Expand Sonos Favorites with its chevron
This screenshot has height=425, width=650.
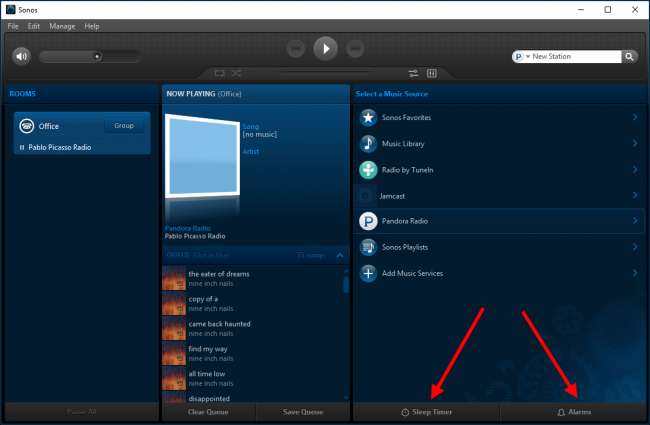(635, 117)
